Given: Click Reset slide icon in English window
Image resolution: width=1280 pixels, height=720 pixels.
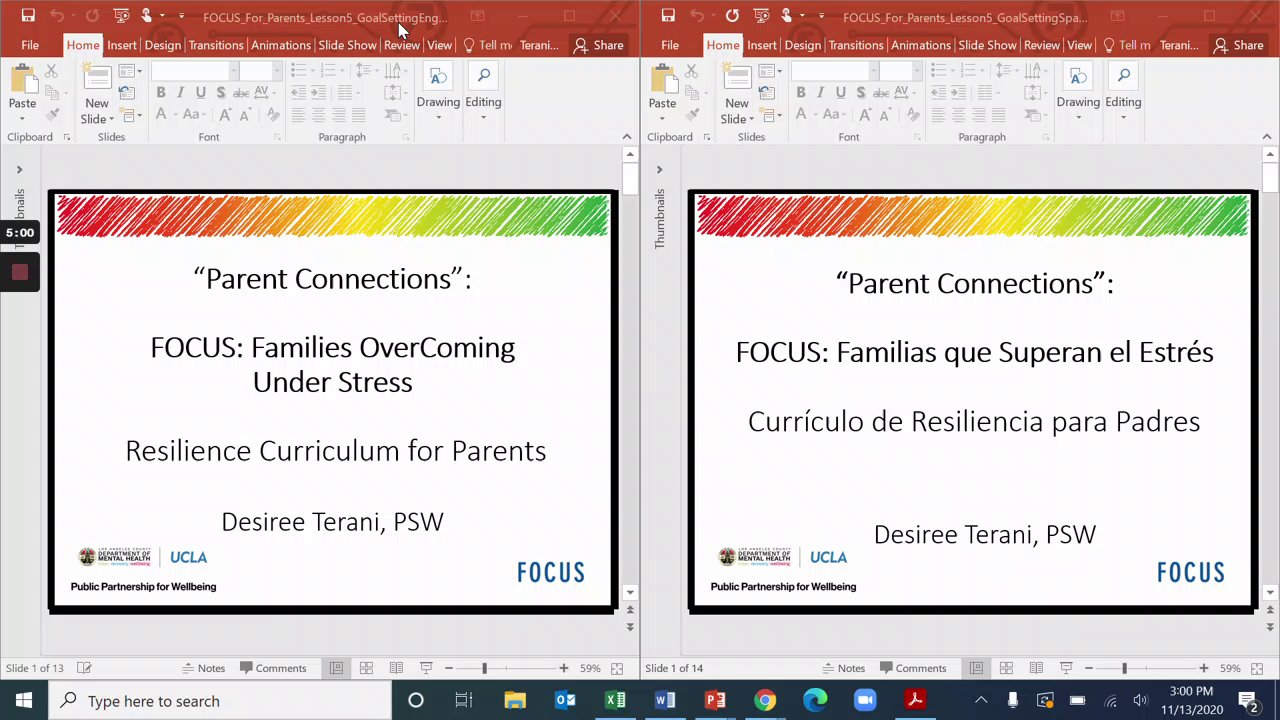Looking at the screenshot, I should click(x=127, y=93).
